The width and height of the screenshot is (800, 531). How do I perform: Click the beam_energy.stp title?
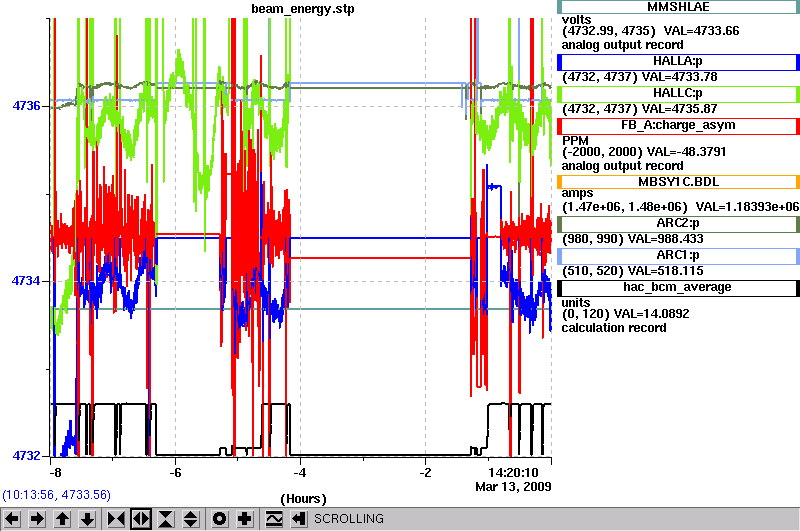[x=303, y=9]
